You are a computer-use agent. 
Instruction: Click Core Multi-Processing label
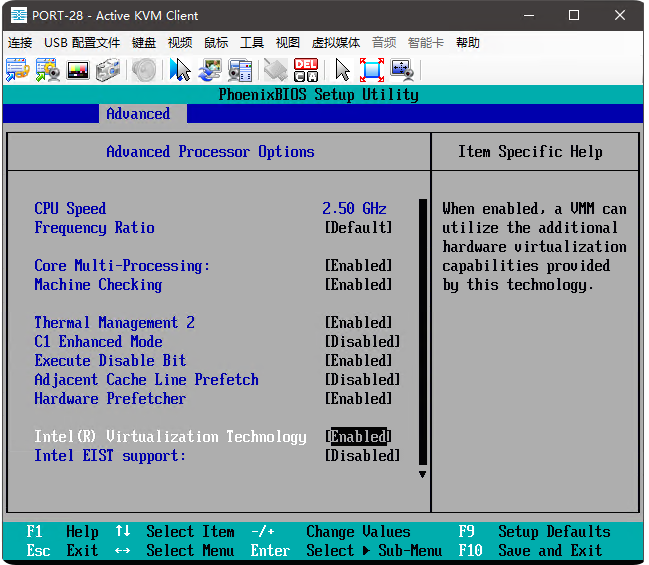pos(122,266)
